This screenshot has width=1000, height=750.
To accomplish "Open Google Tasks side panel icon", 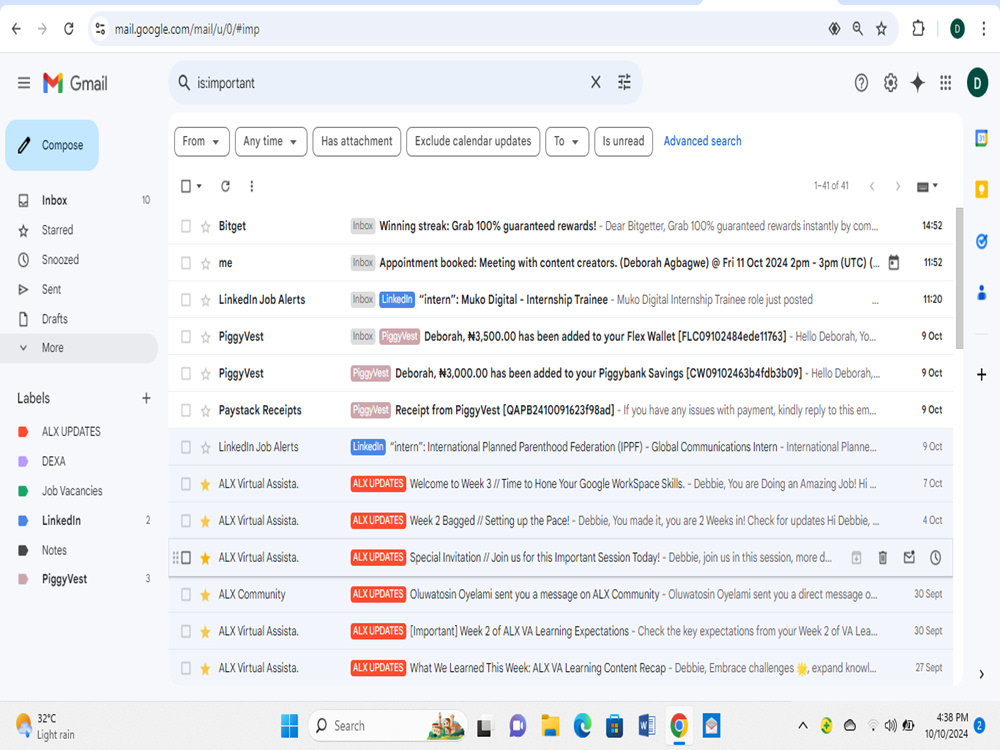I will click(x=982, y=241).
